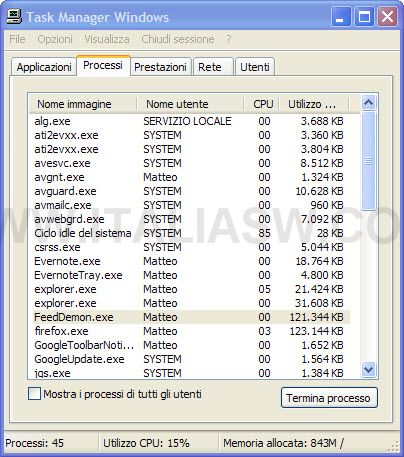Image resolution: width=404 pixels, height=457 pixels.
Task: Click the vertical scrollbar thumb
Action: pos(369,161)
